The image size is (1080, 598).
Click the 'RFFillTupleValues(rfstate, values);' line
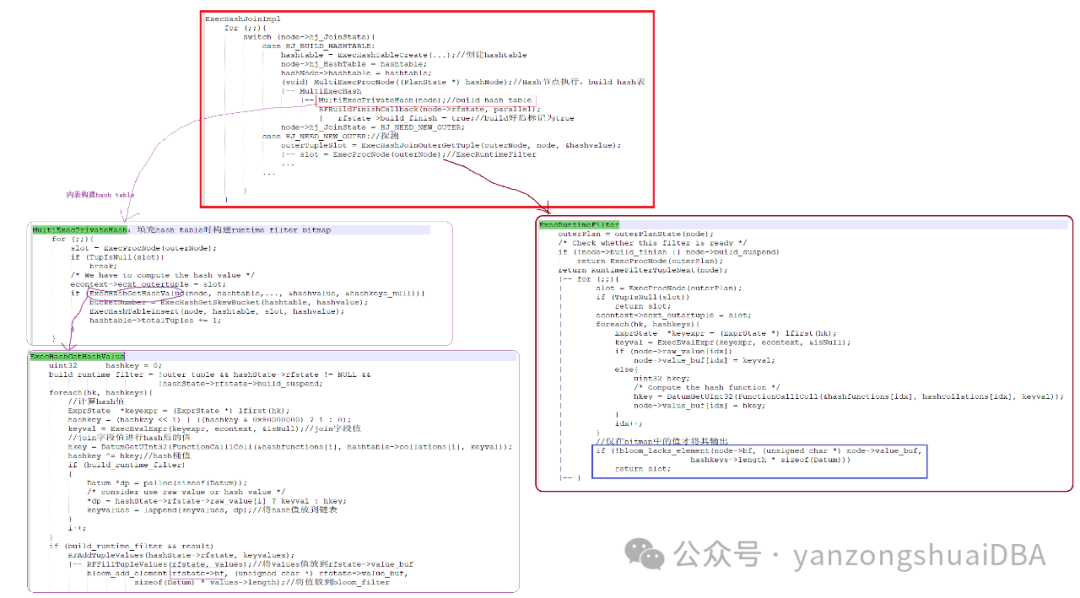240,564
